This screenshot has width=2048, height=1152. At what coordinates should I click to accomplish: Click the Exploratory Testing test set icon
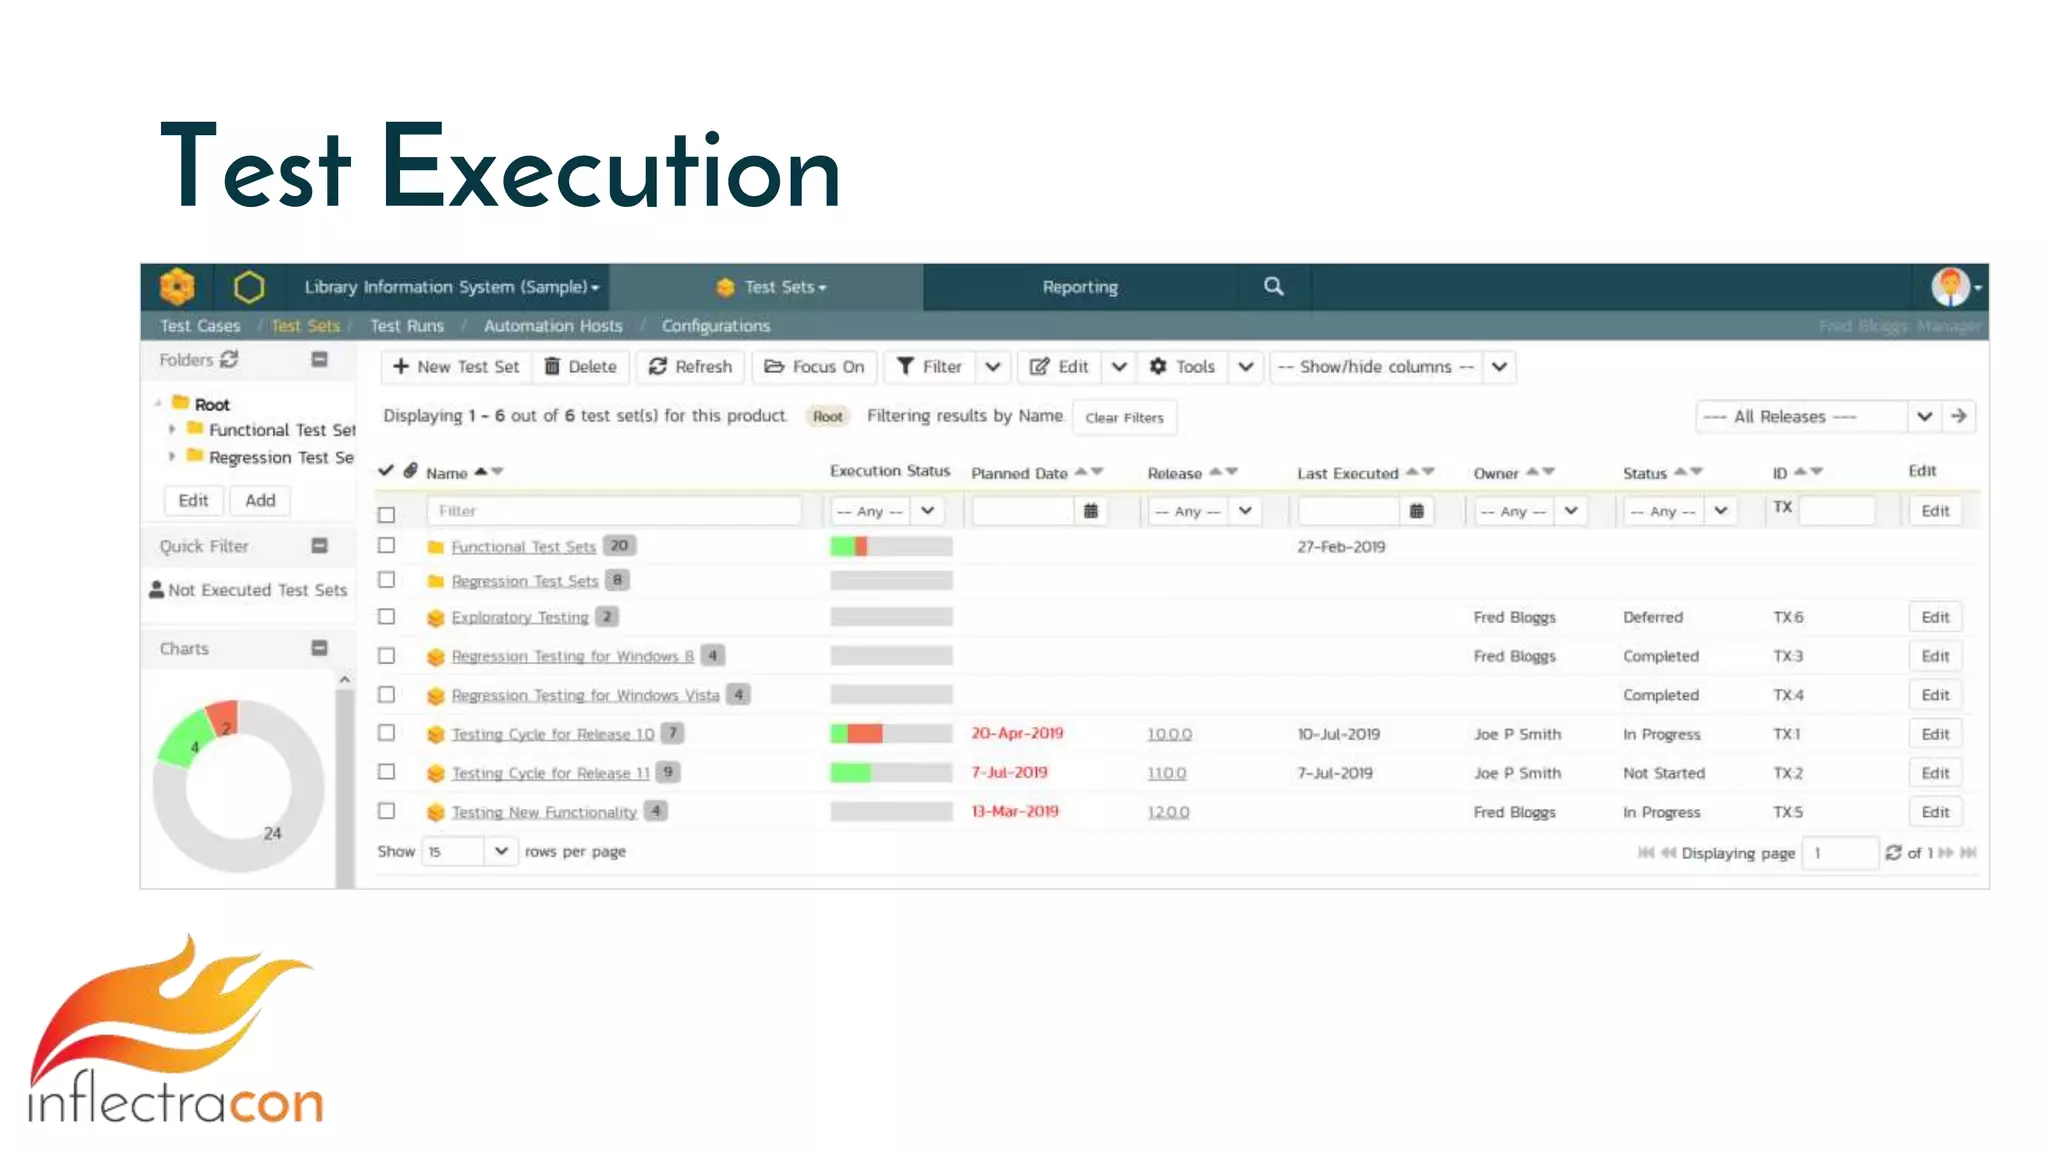pyautogui.click(x=435, y=618)
